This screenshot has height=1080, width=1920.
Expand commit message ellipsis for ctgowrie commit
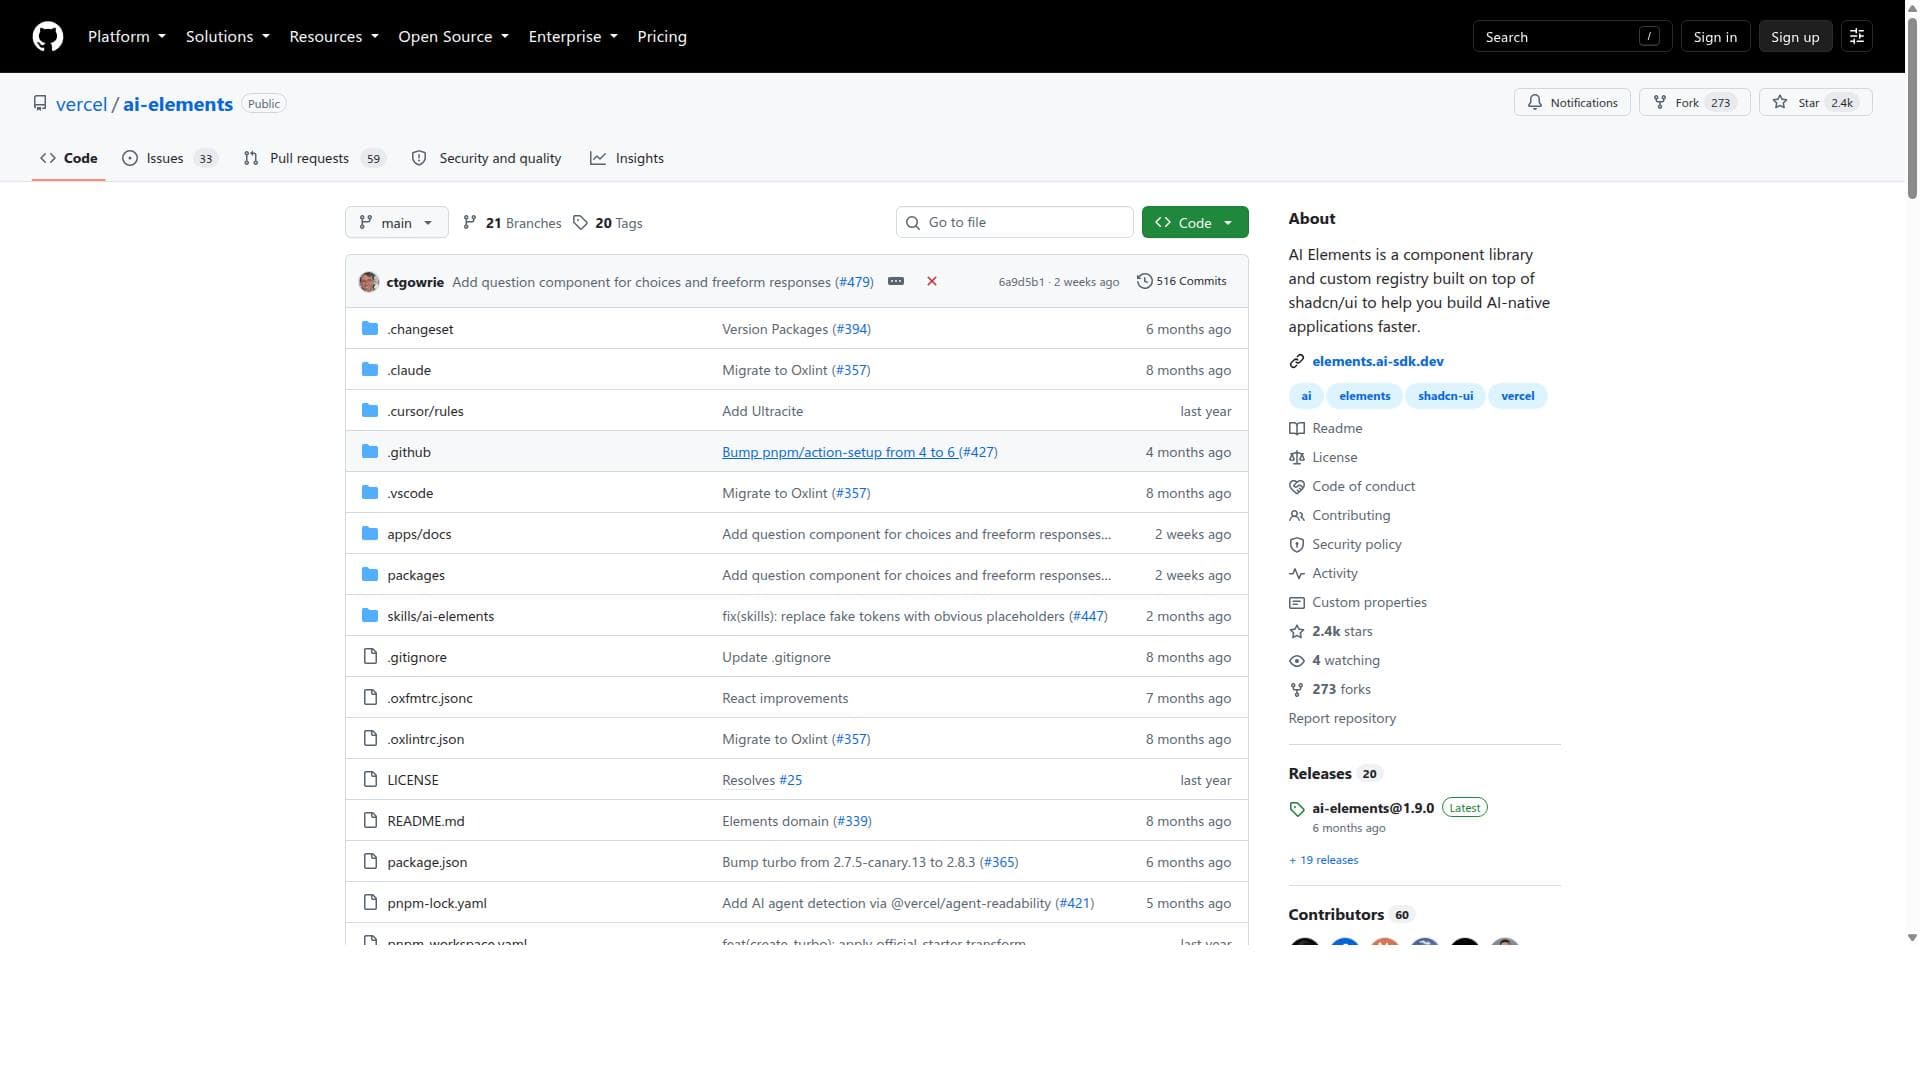click(x=896, y=282)
